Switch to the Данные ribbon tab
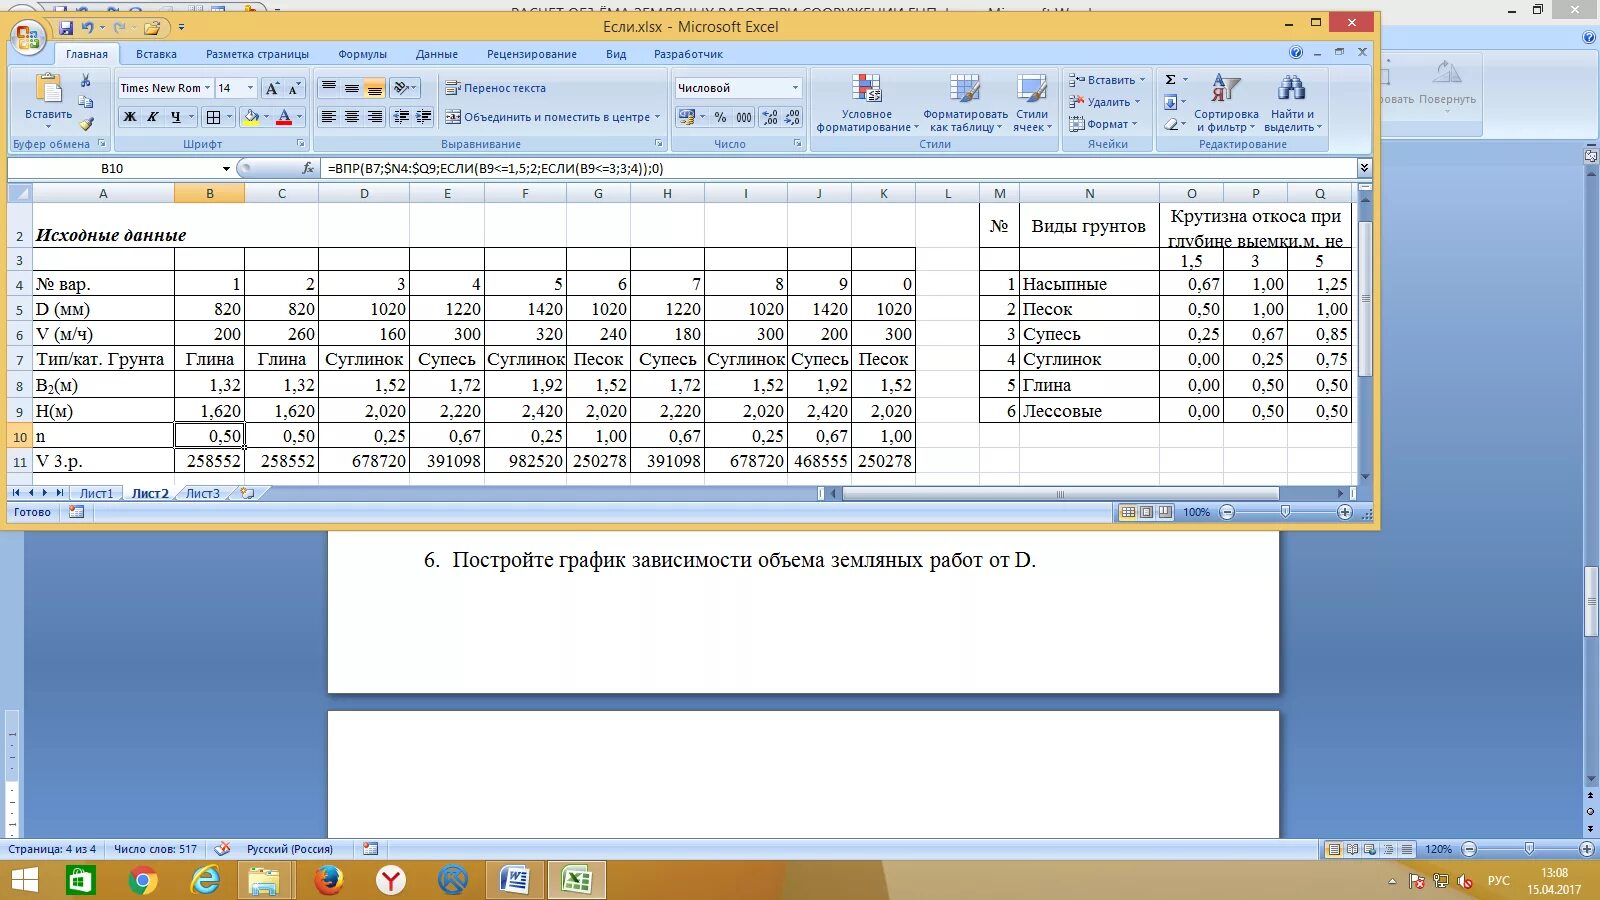Image resolution: width=1600 pixels, height=900 pixels. (x=437, y=54)
